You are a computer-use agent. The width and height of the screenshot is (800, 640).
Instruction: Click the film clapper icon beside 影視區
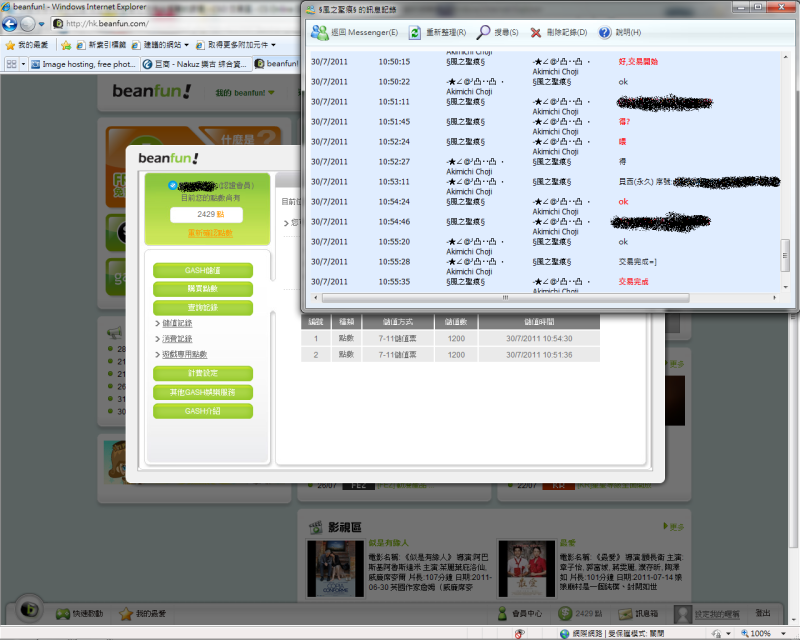point(316,527)
